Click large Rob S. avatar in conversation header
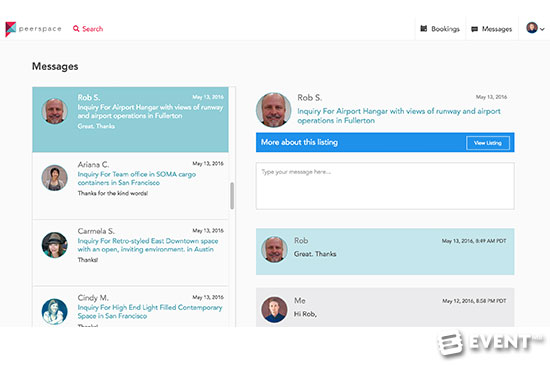This screenshot has width=550, height=365. (274, 110)
